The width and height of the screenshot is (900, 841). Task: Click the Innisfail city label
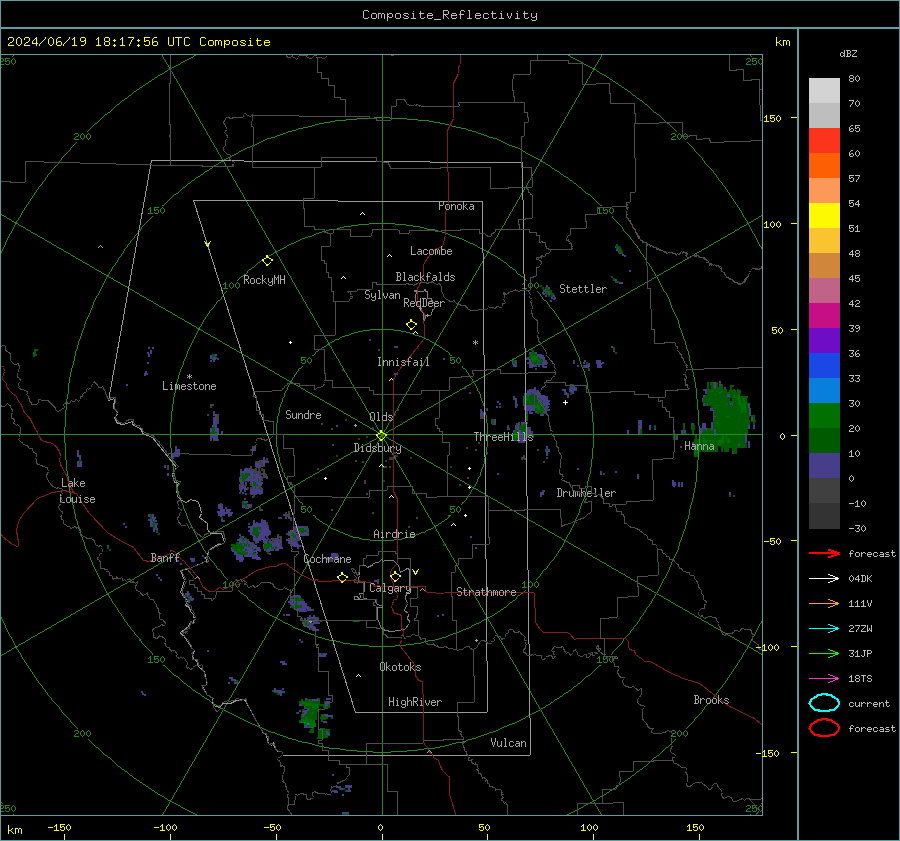pos(403,362)
